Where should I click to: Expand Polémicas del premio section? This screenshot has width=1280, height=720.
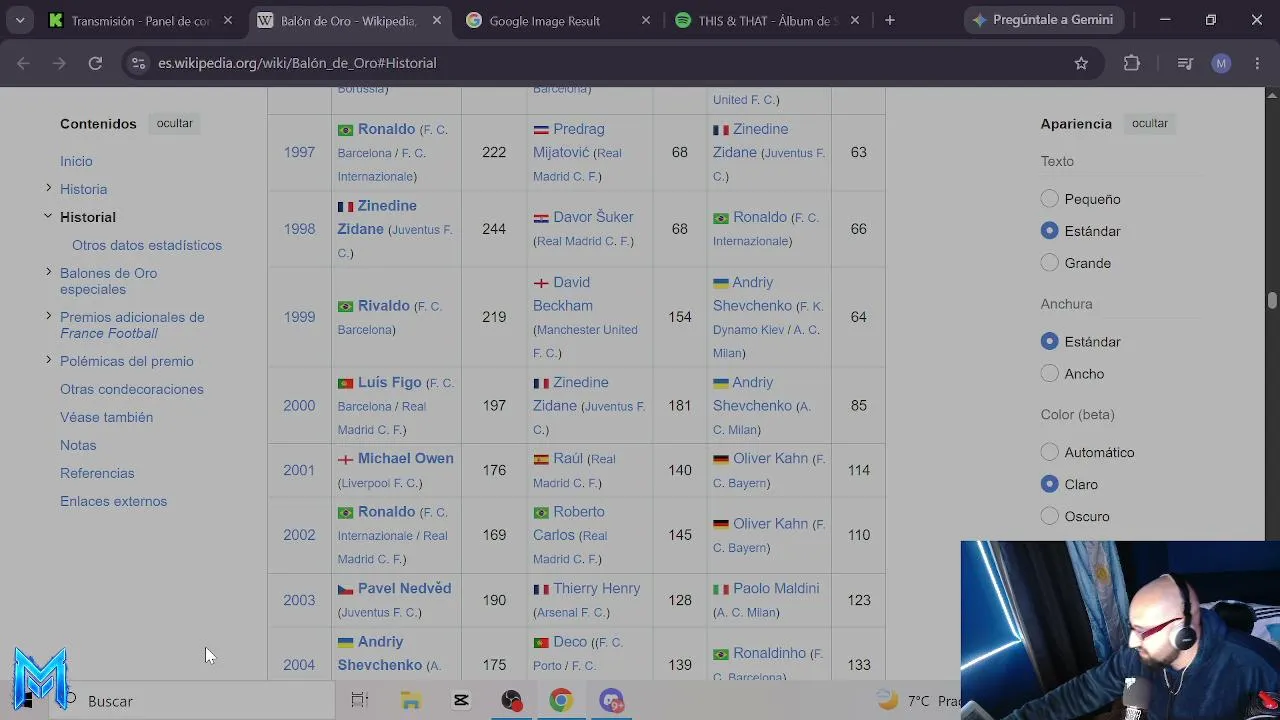(x=48, y=360)
